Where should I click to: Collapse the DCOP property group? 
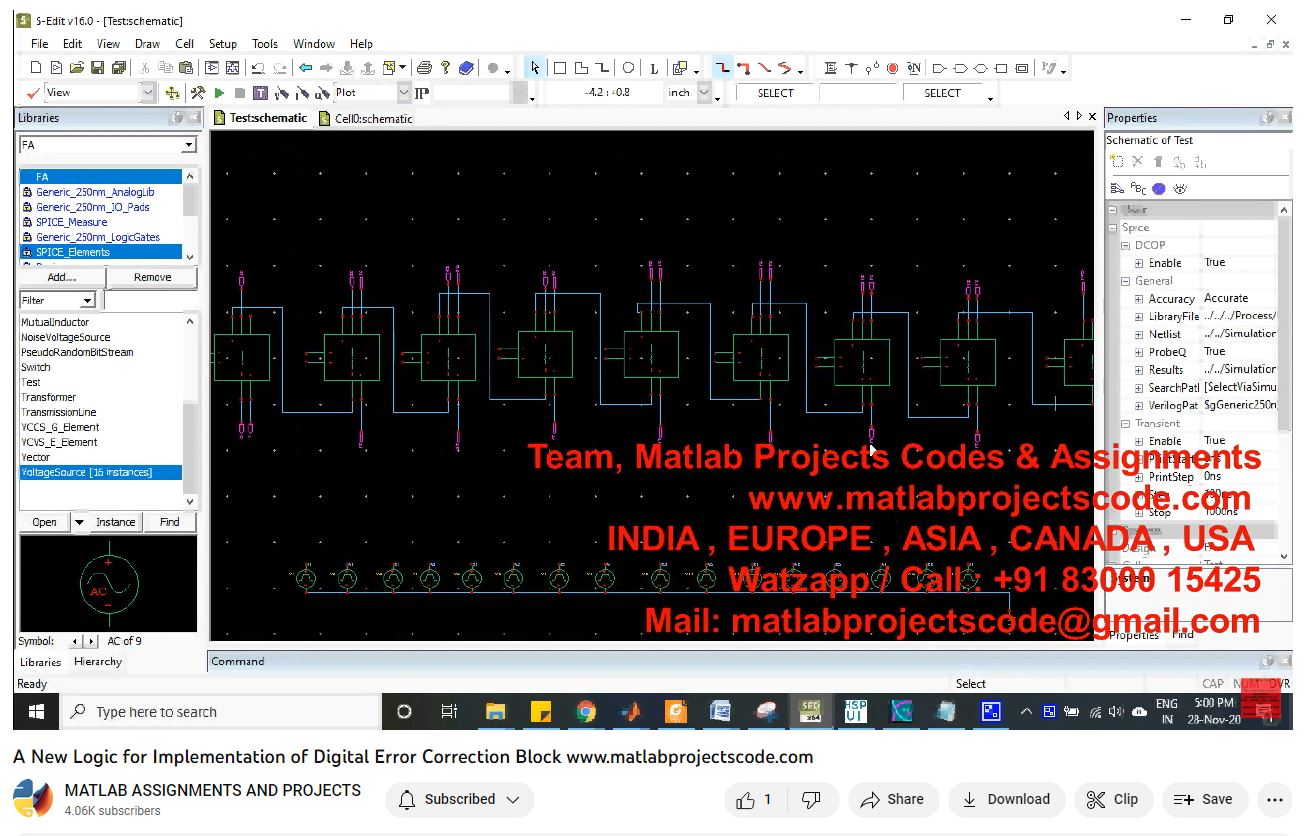[x=1125, y=245]
